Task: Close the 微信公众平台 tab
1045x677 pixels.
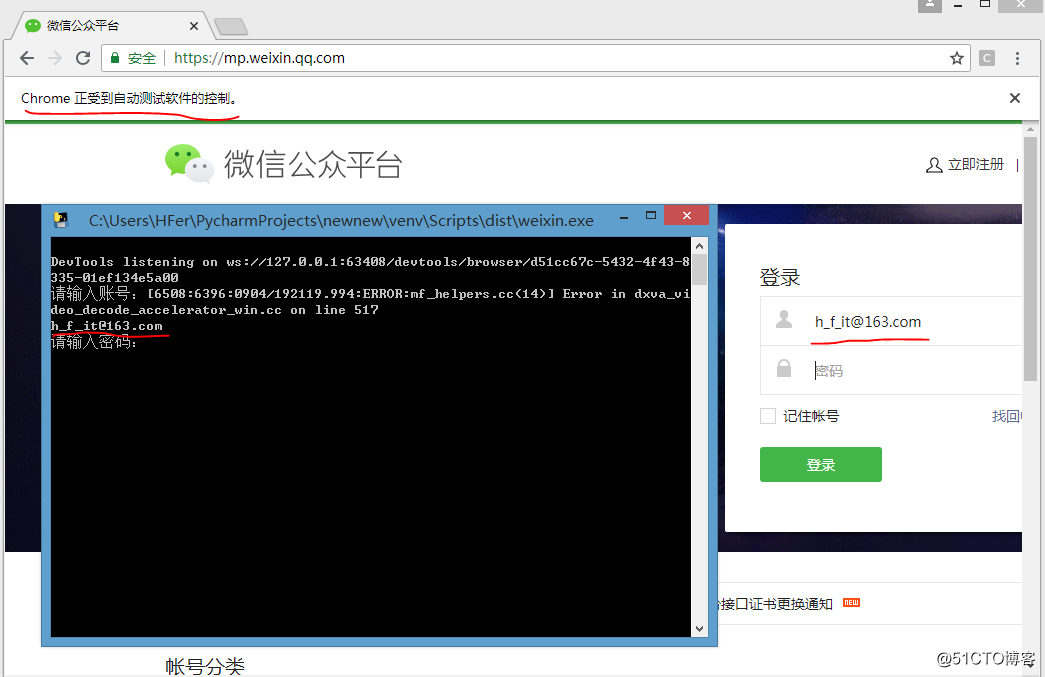Action: tap(194, 26)
